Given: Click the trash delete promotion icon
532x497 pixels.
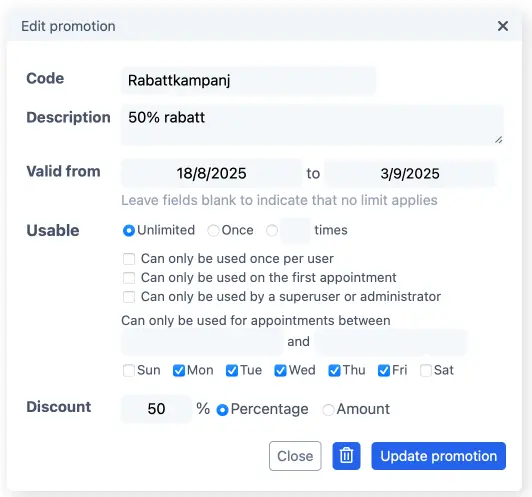Looking at the screenshot, I should (346, 456).
